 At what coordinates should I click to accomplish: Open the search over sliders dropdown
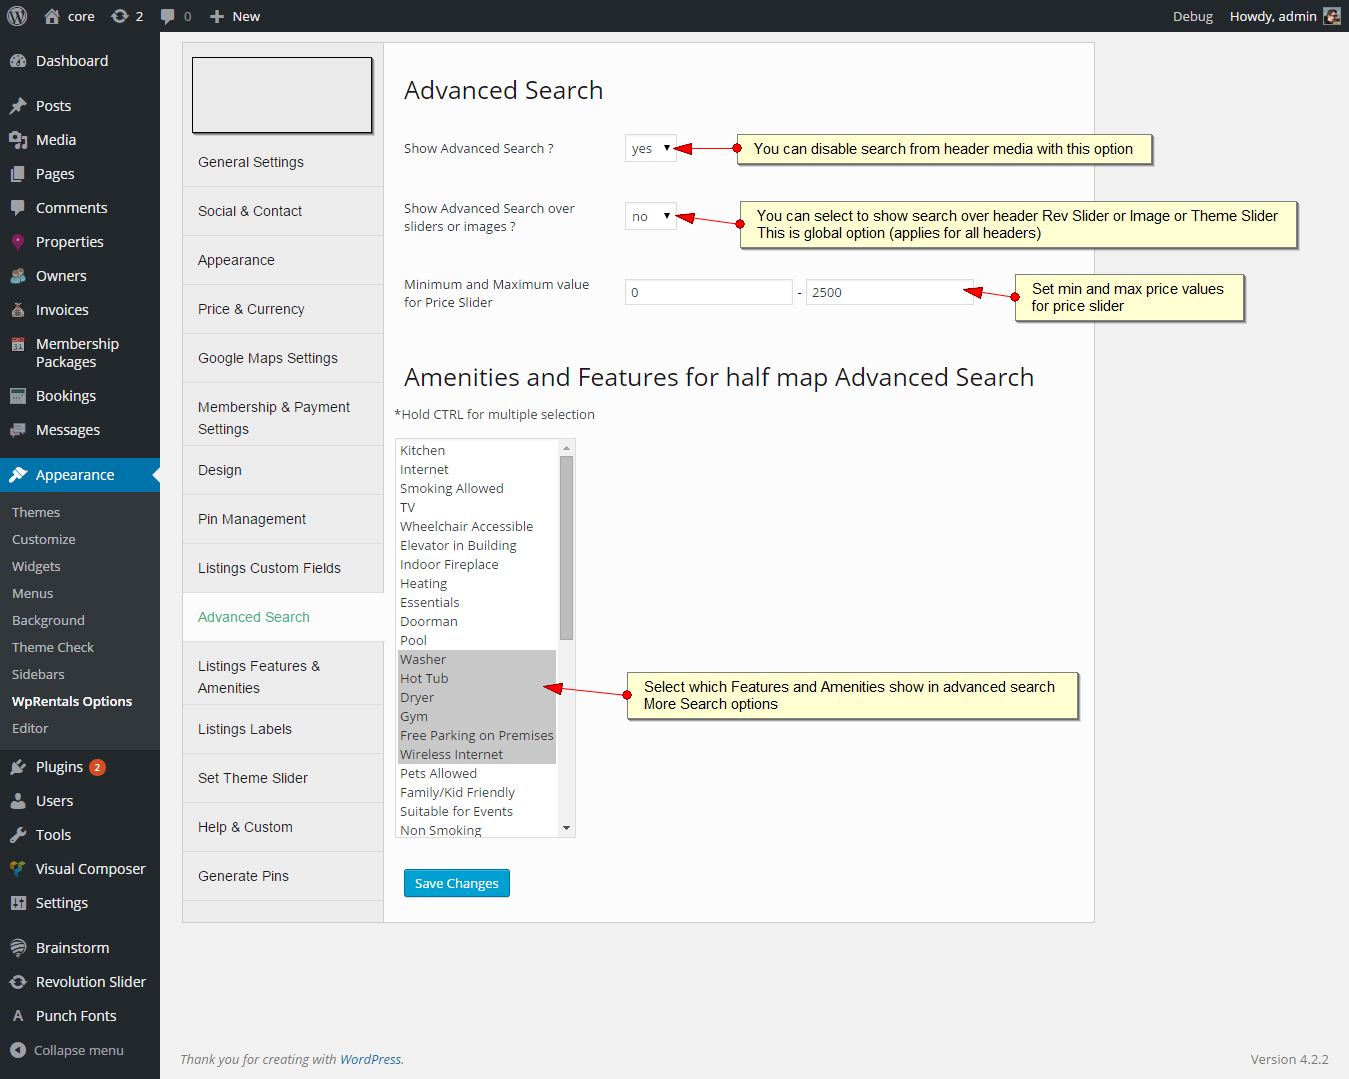pyautogui.click(x=650, y=216)
